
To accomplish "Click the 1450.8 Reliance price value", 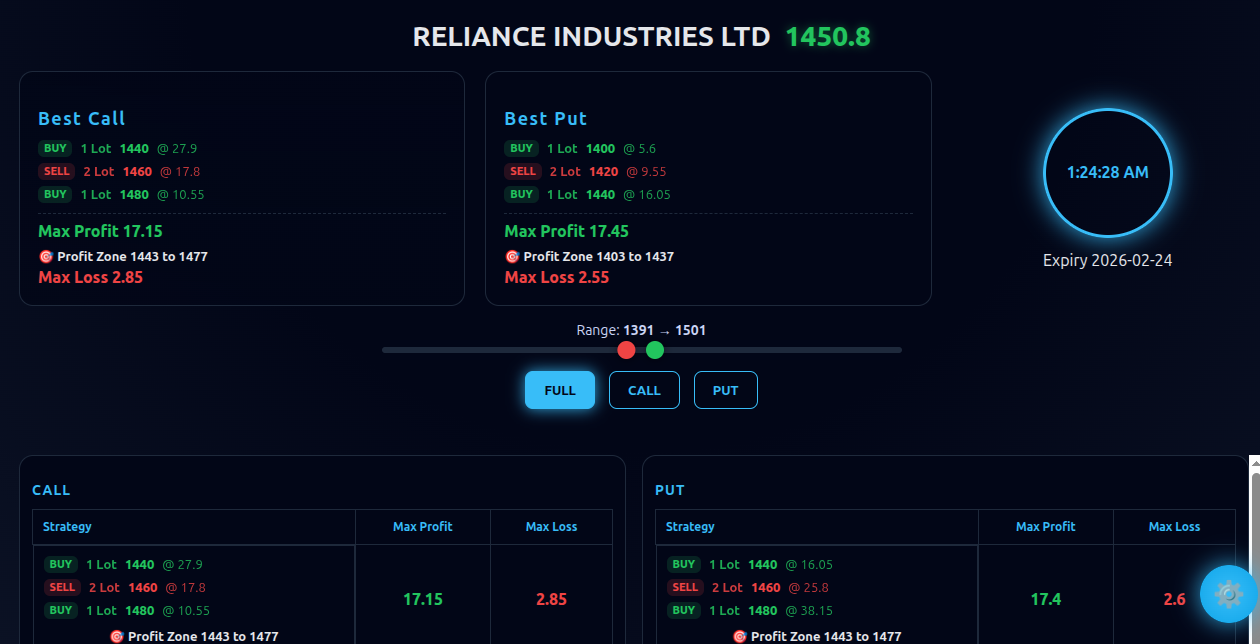I will pyautogui.click(x=827, y=37).
